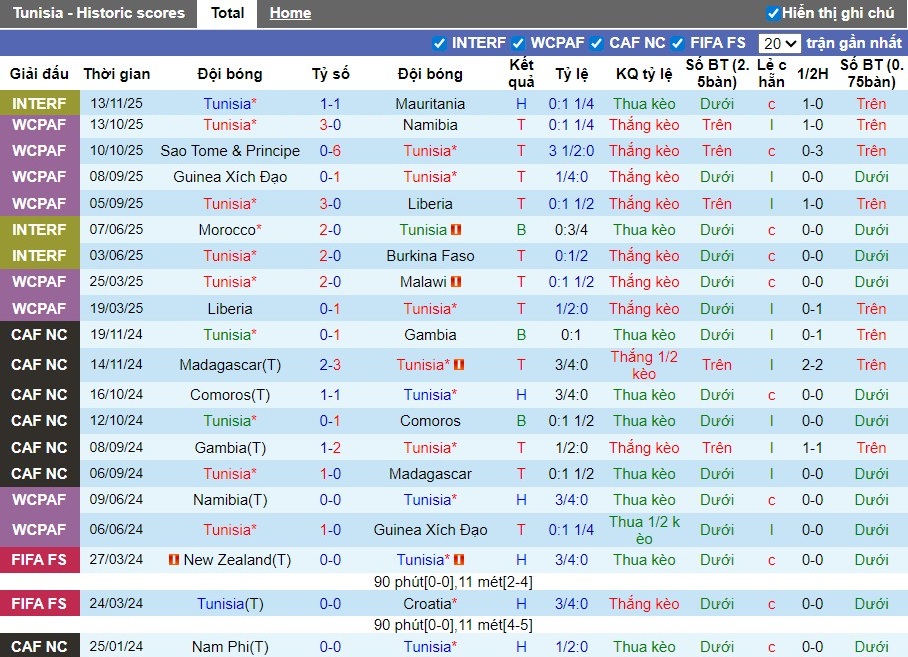
Task: Open the Croatia team link
Action: (x=430, y=604)
